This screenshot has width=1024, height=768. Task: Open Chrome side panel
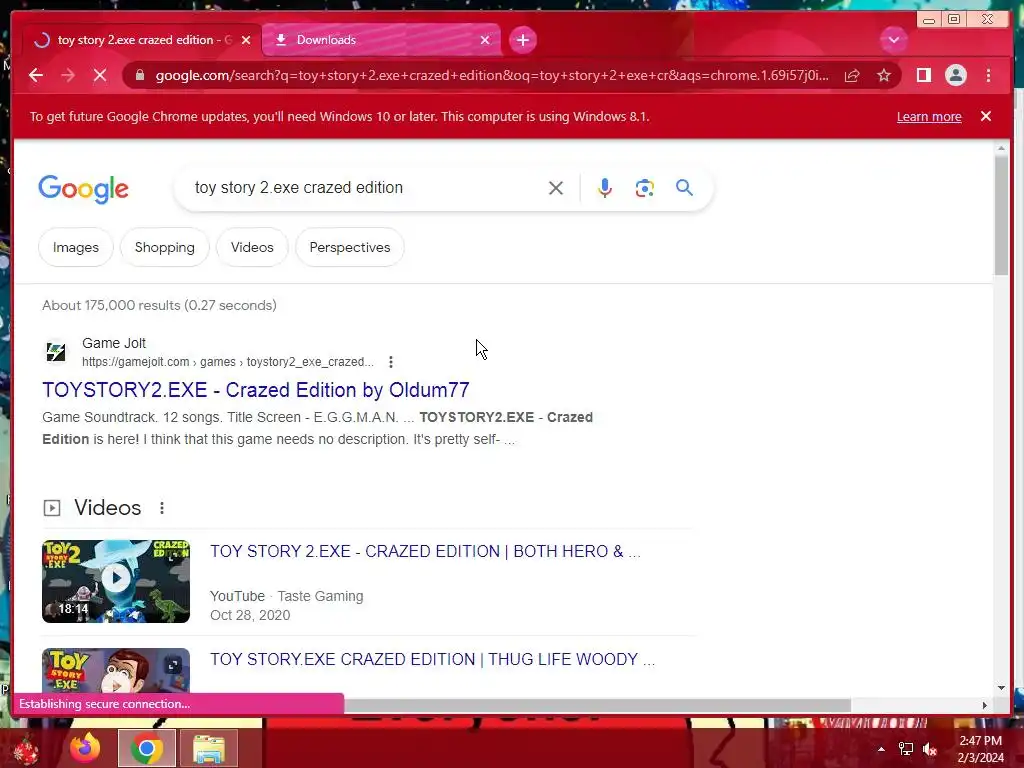coord(923,76)
